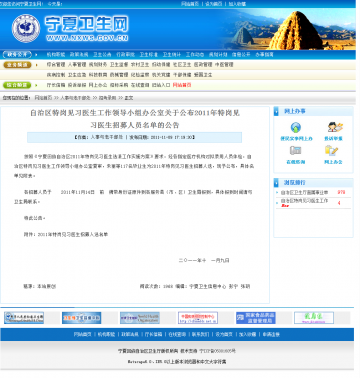Viewport: 360px width, 378px height.
Task: Open the 中国疾病预防控制中心 banner
Action: [x=198, y=318]
